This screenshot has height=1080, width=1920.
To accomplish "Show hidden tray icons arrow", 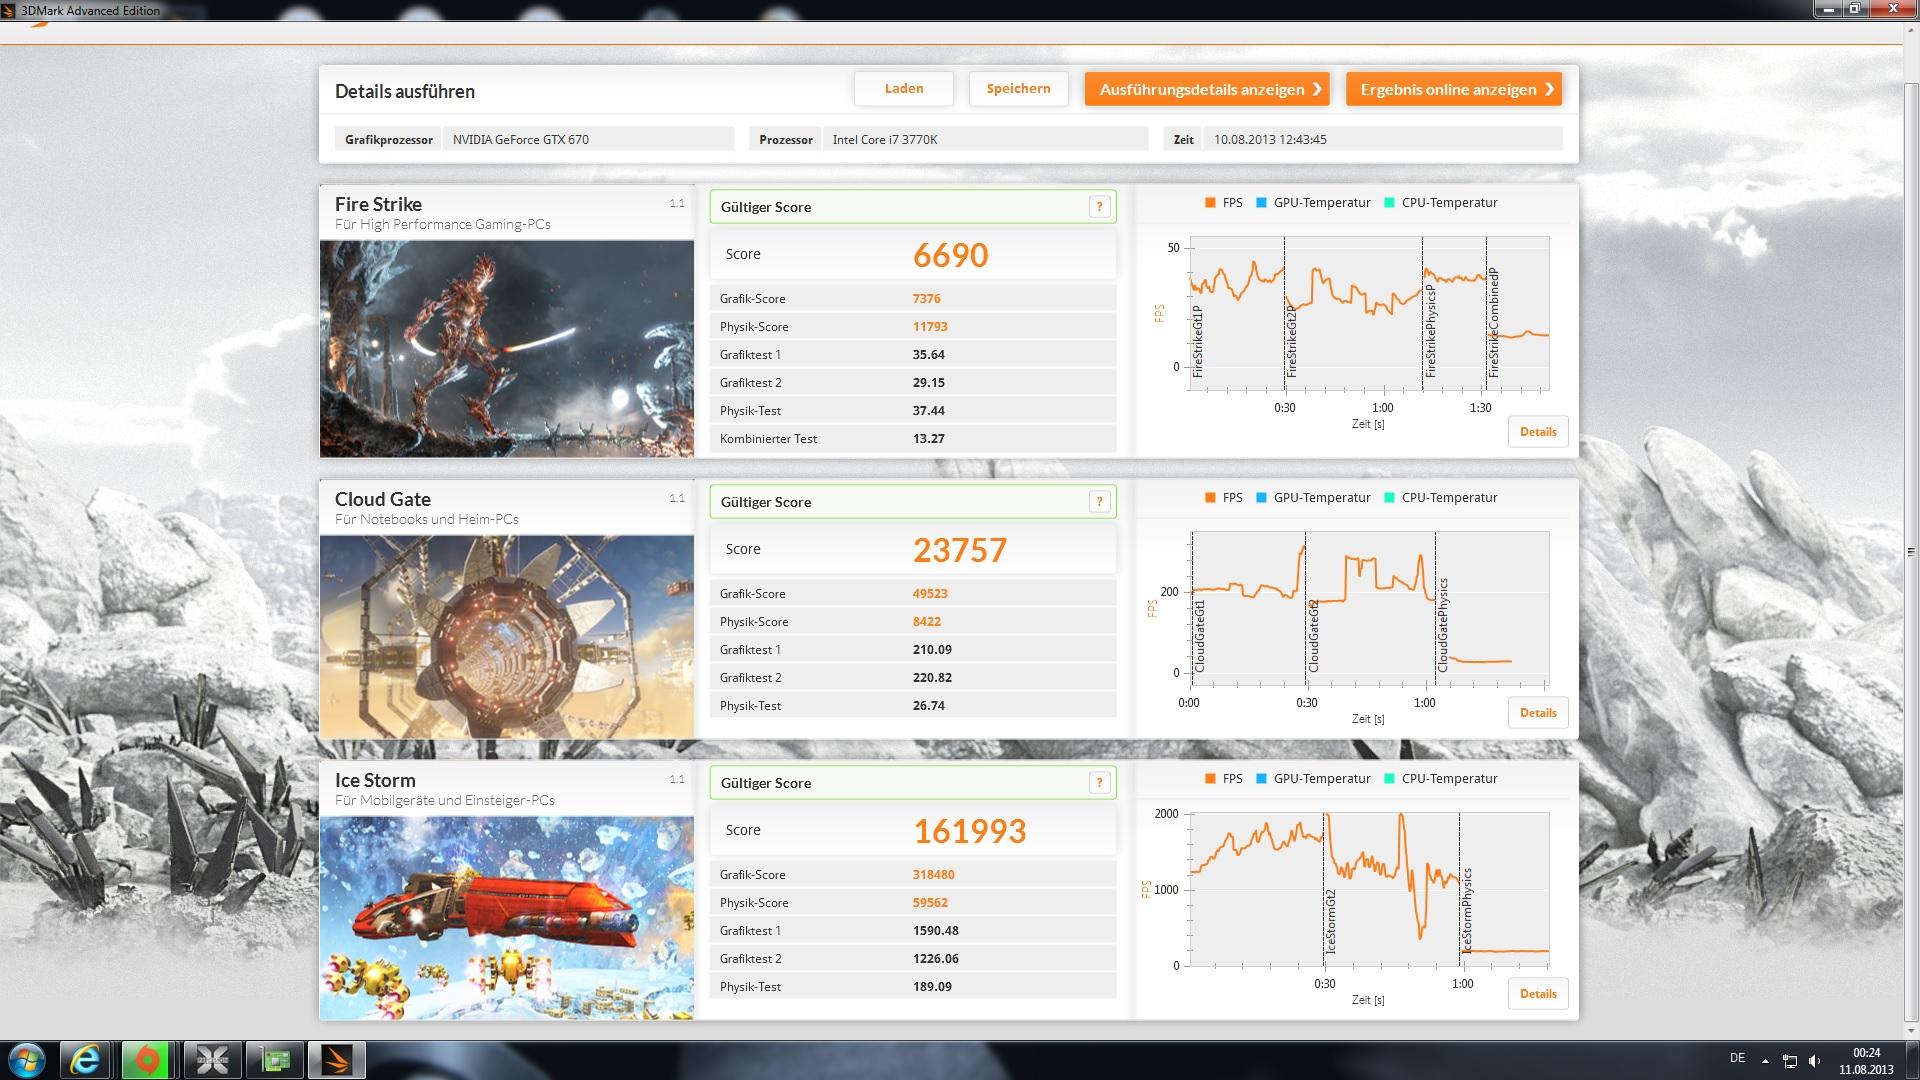I will [1765, 1061].
